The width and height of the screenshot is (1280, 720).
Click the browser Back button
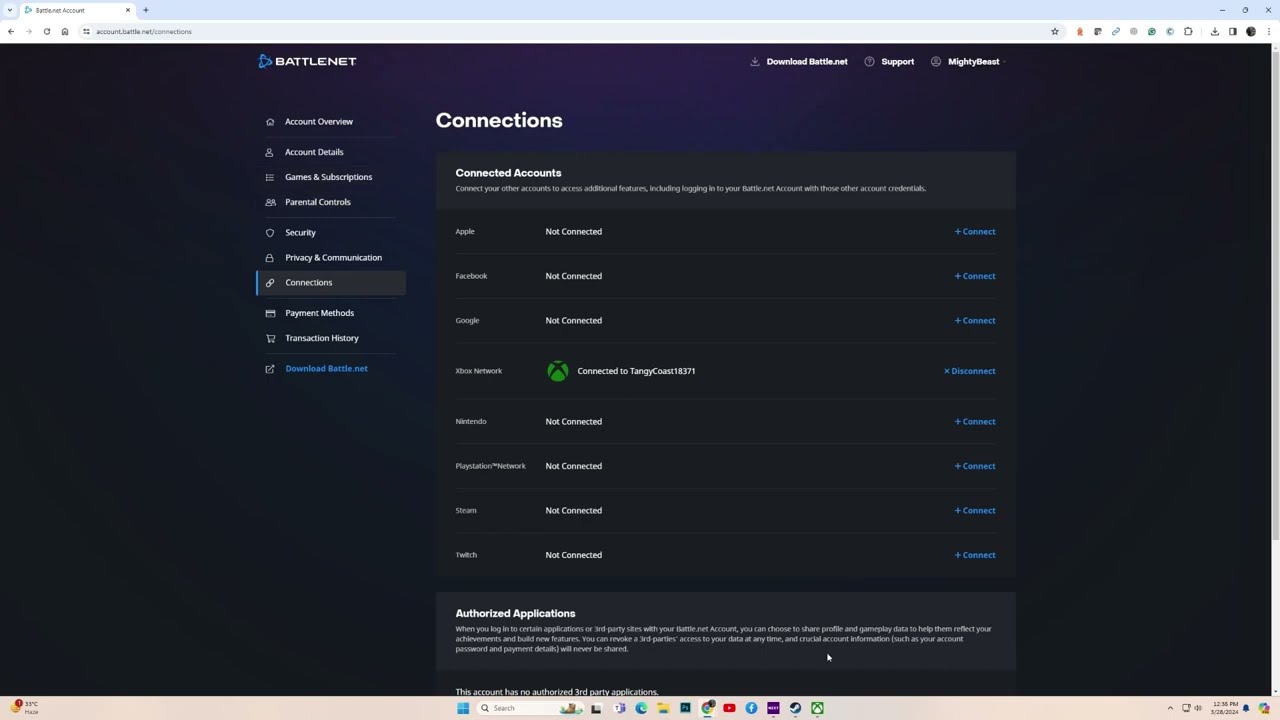point(11,31)
